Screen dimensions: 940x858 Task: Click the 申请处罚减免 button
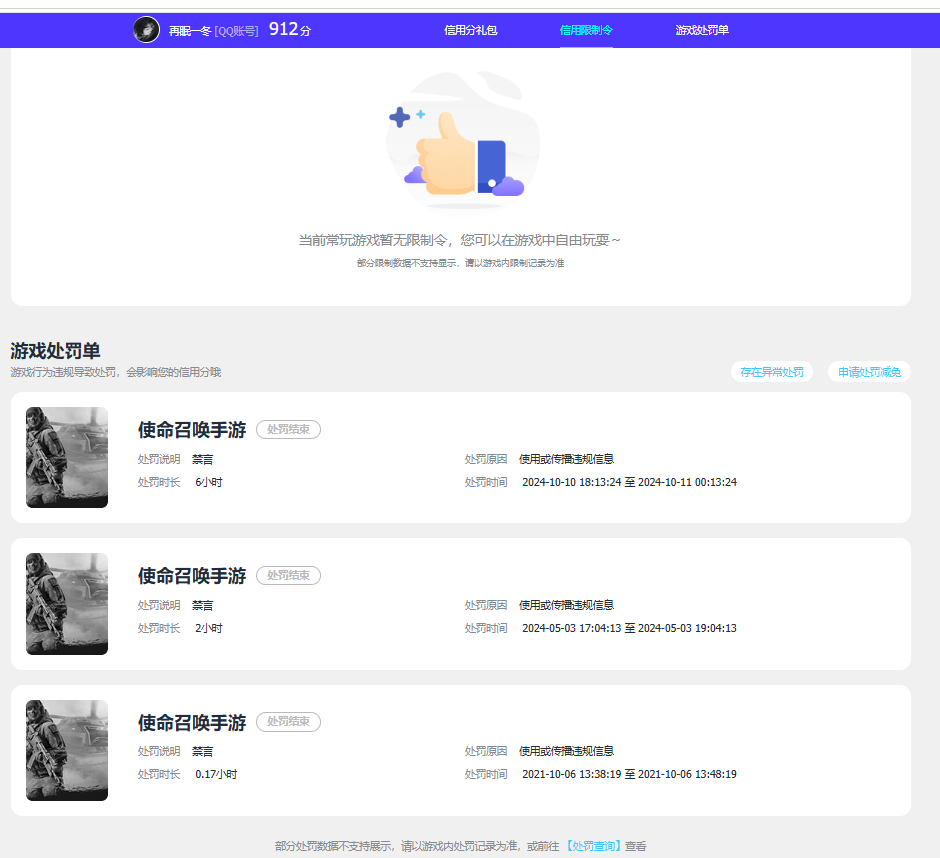[869, 372]
